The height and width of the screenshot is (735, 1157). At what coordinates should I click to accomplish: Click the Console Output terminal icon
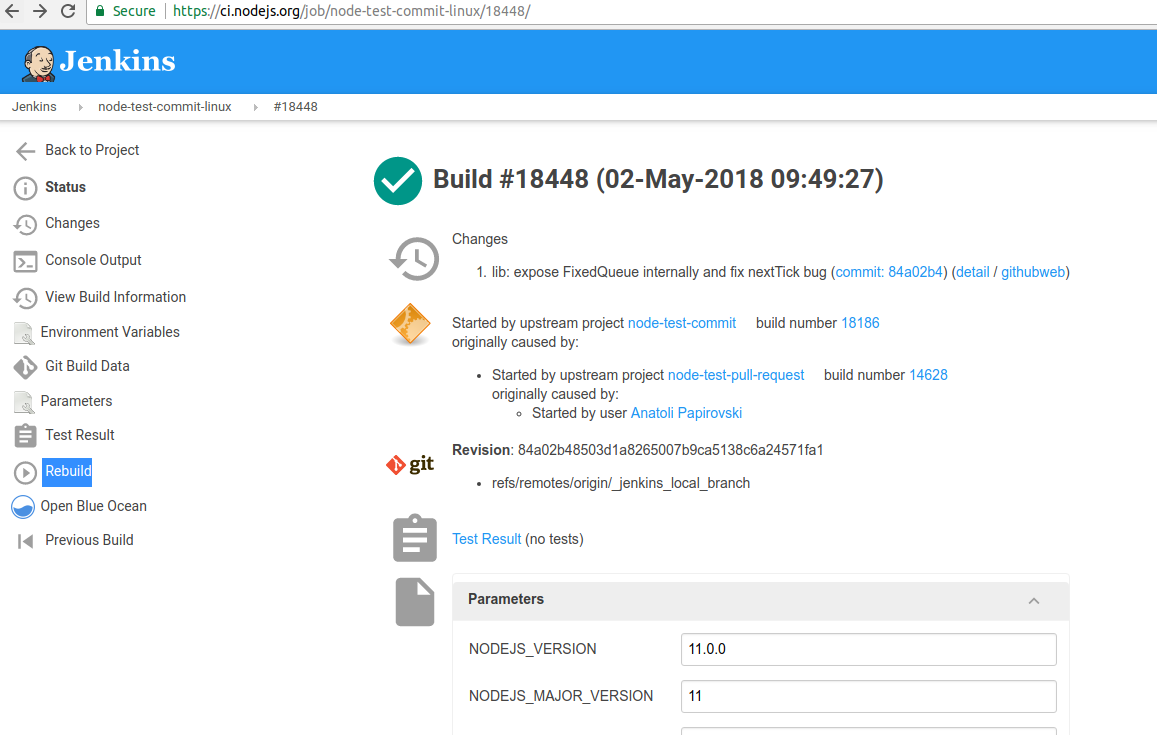pyautogui.click(x=25, y=261)
